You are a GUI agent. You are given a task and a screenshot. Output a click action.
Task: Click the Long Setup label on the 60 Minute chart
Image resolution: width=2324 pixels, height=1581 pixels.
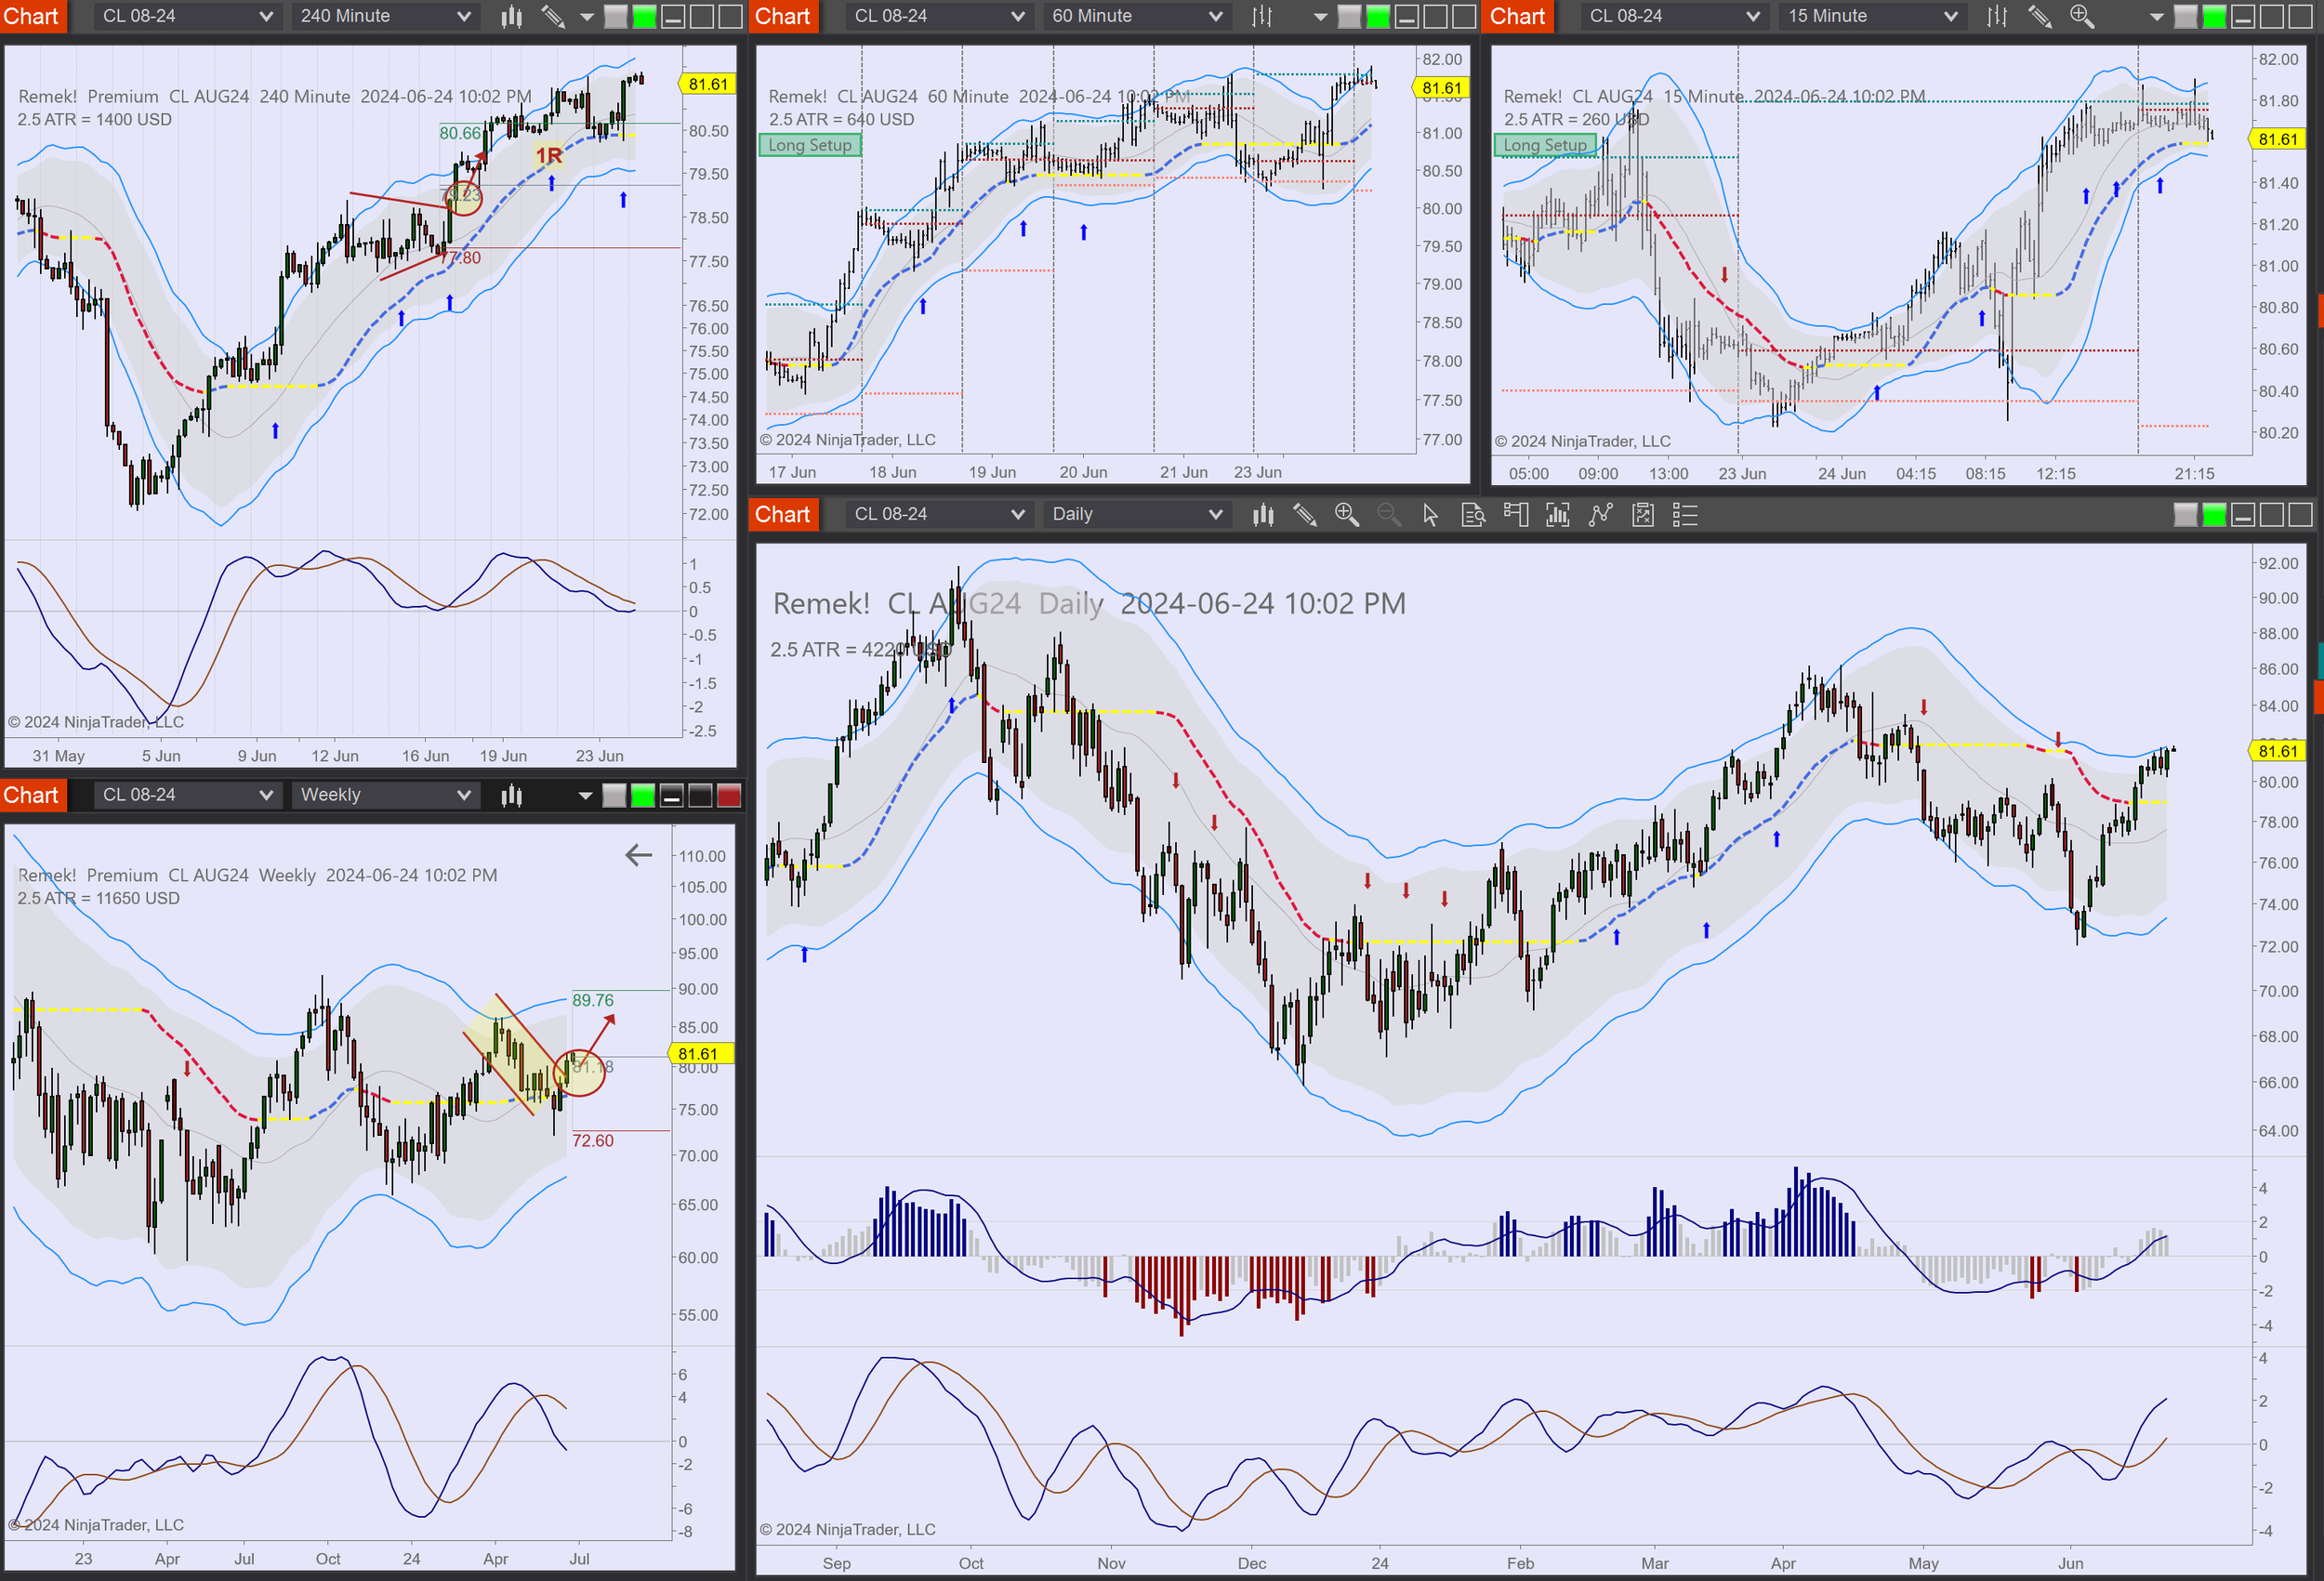click(x=811, y=145)
